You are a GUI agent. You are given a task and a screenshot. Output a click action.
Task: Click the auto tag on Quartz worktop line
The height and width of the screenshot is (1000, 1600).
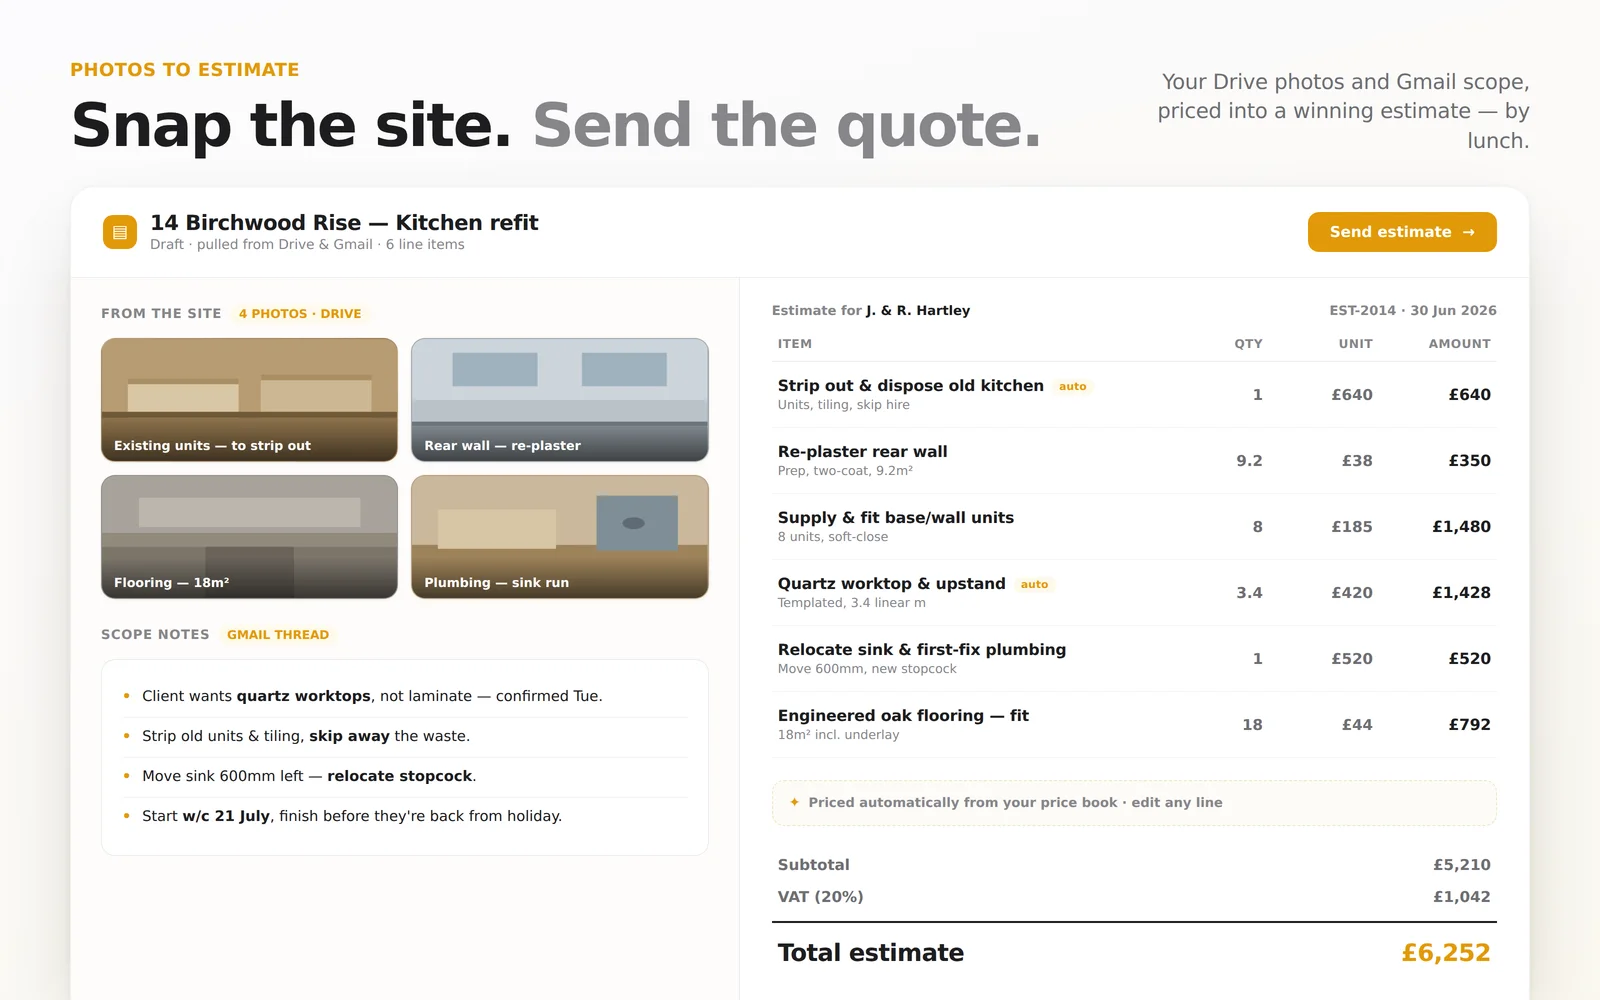[x=1035, y=584]
